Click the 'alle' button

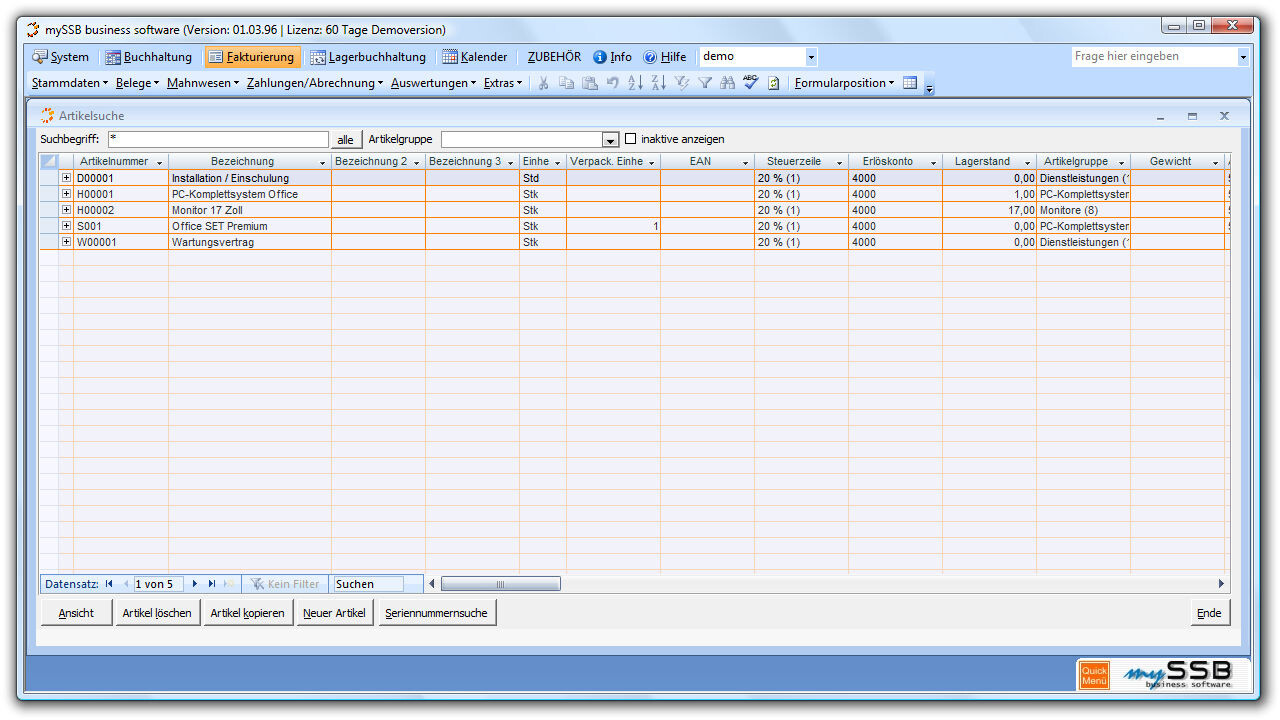tap(345, 140)
